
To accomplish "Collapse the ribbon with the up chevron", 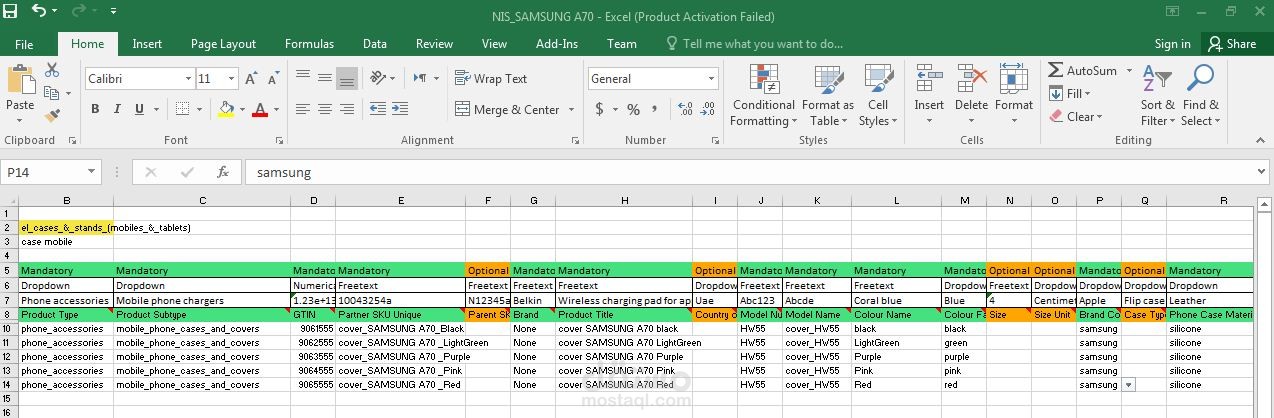I will [x=1261, y=141].
